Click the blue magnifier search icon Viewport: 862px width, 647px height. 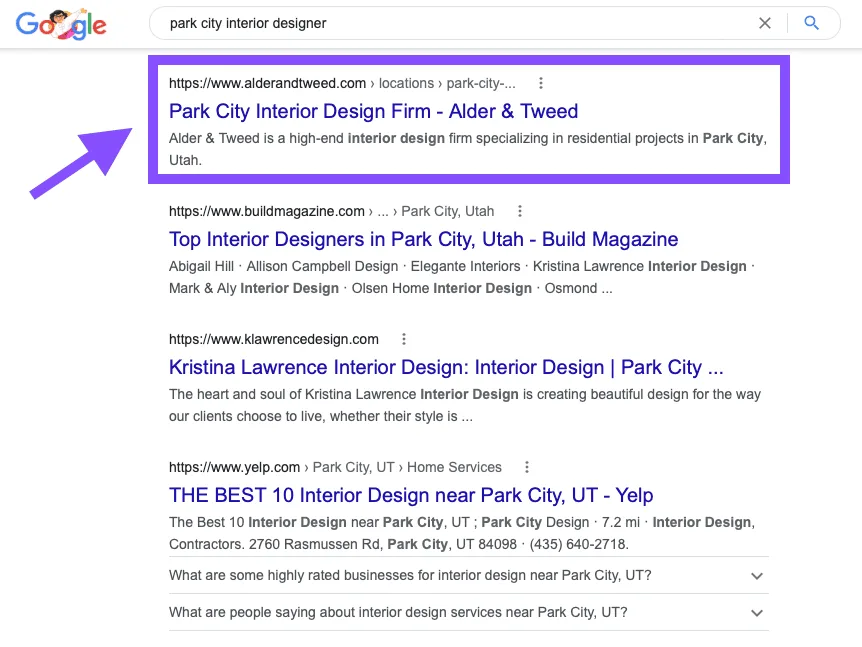point(811,23)
